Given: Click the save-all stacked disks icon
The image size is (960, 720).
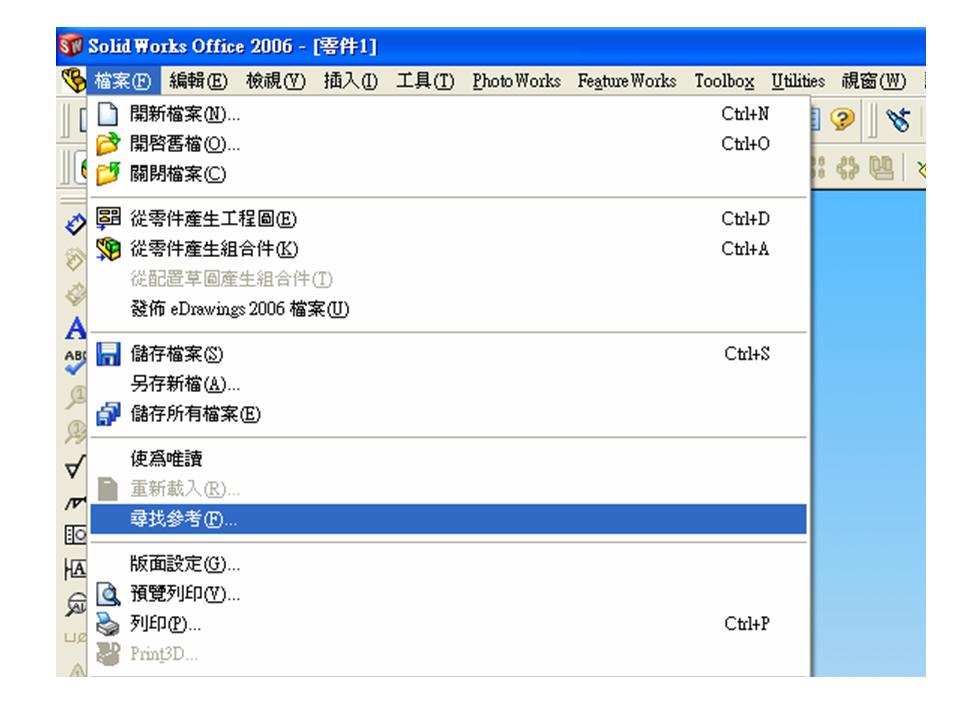Looking at the screenshot, I should click(x=108, y=414).
